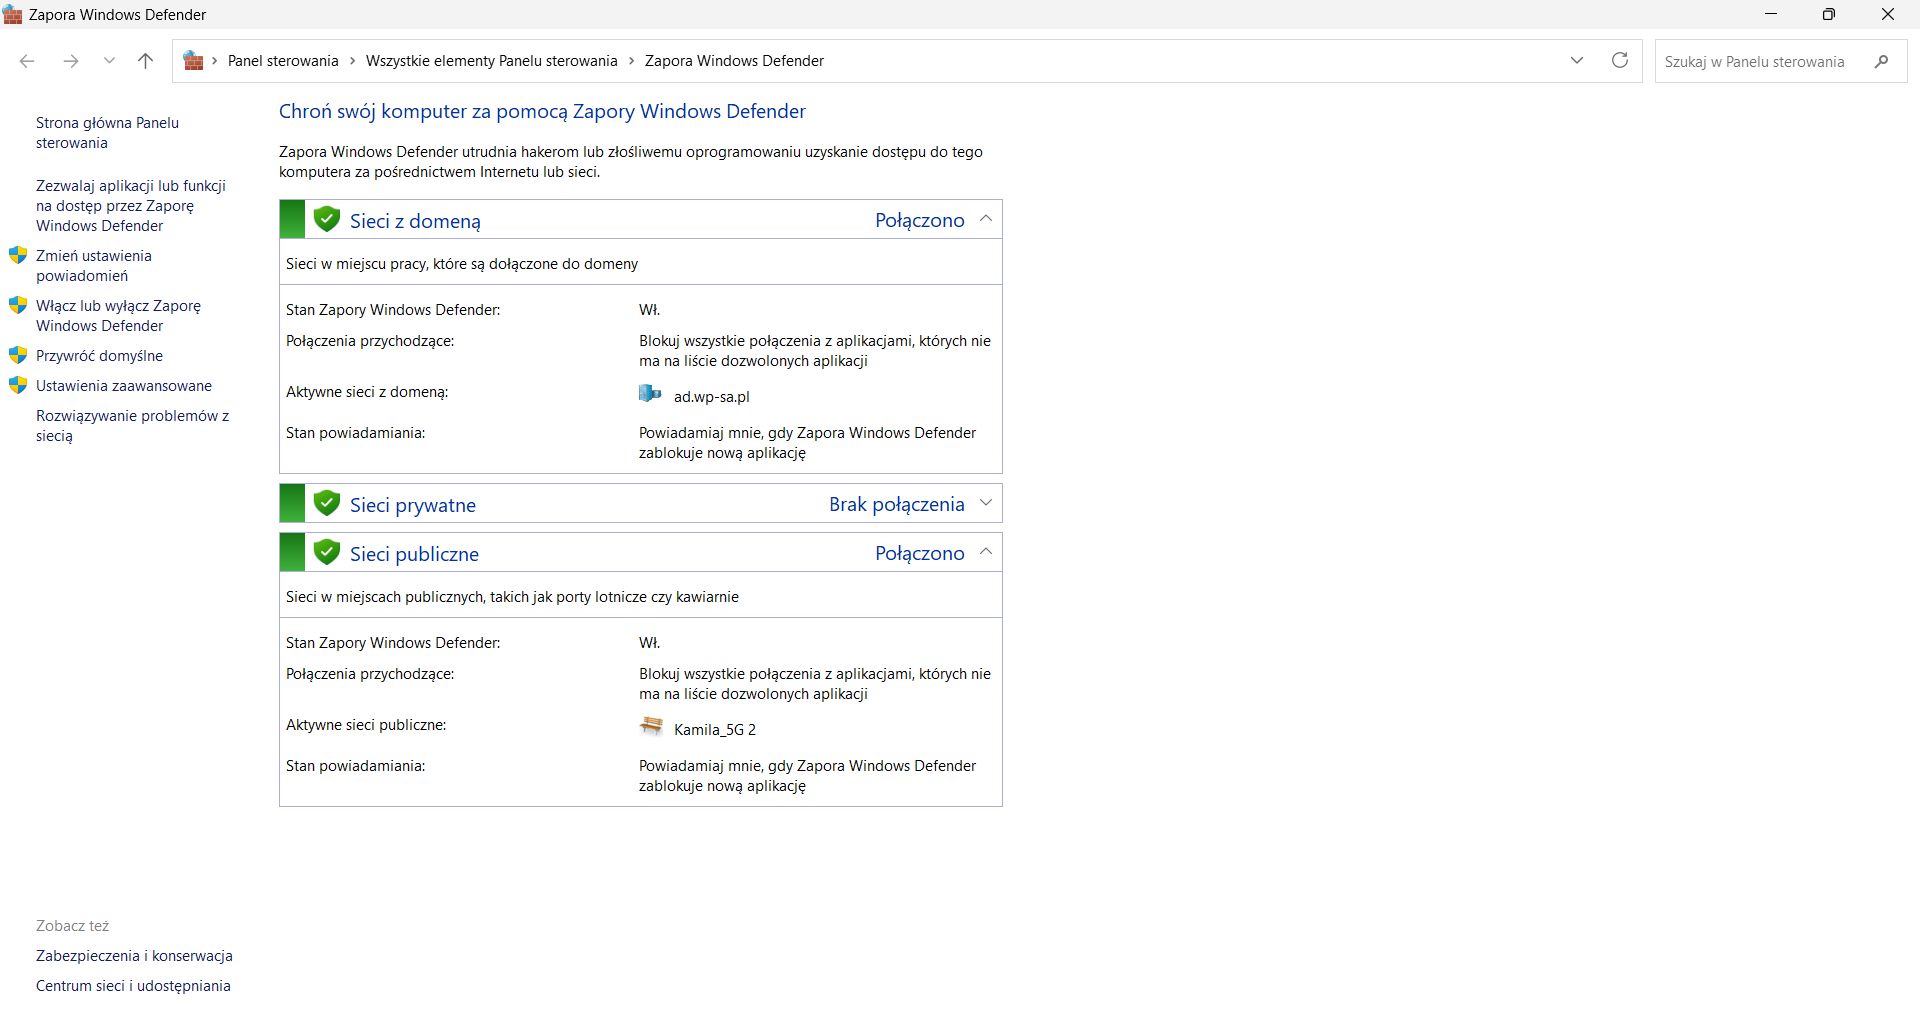The image size is (1920, 1020).
Task: Click 'Połączono' status in 'Sieci z domeną' header
Action: click(920, 220)
